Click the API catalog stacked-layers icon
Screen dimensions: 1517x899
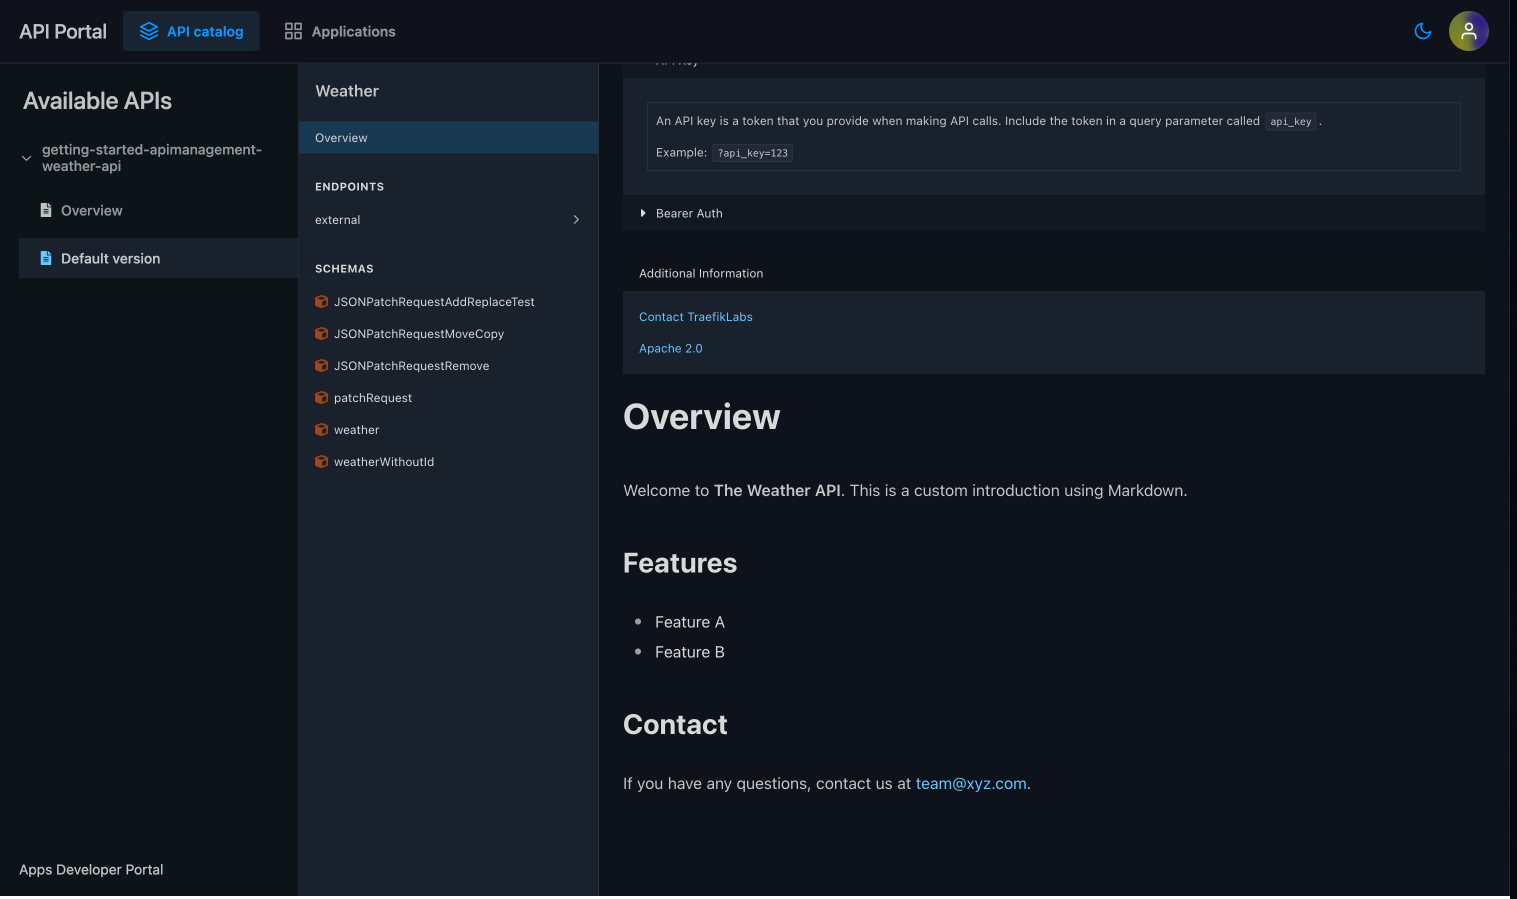point(150,30)
